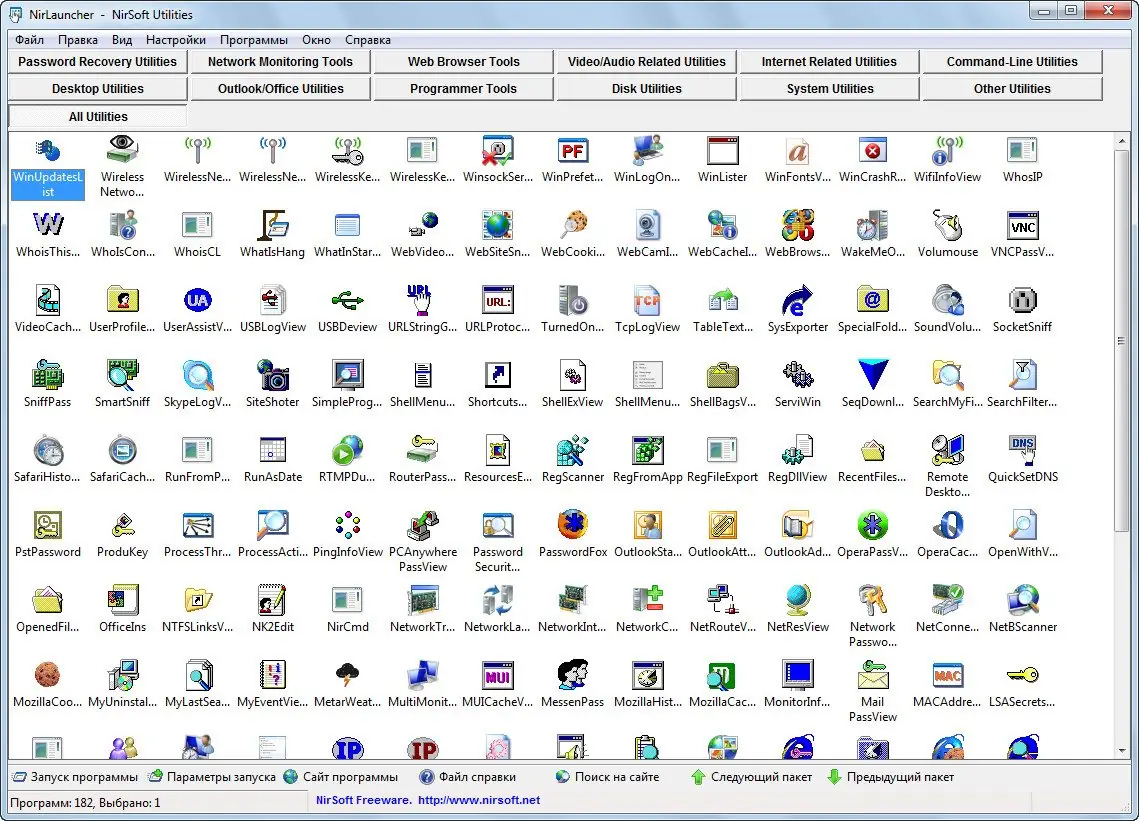Click Параметры запуска button

click(x=212, y=777)
